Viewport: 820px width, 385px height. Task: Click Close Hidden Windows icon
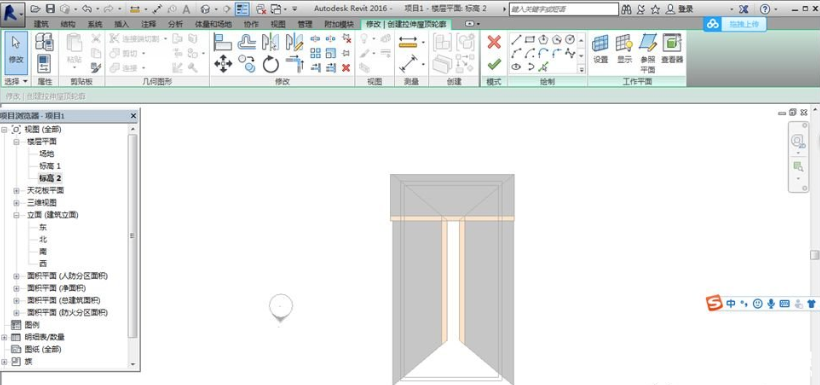point(260,9)
